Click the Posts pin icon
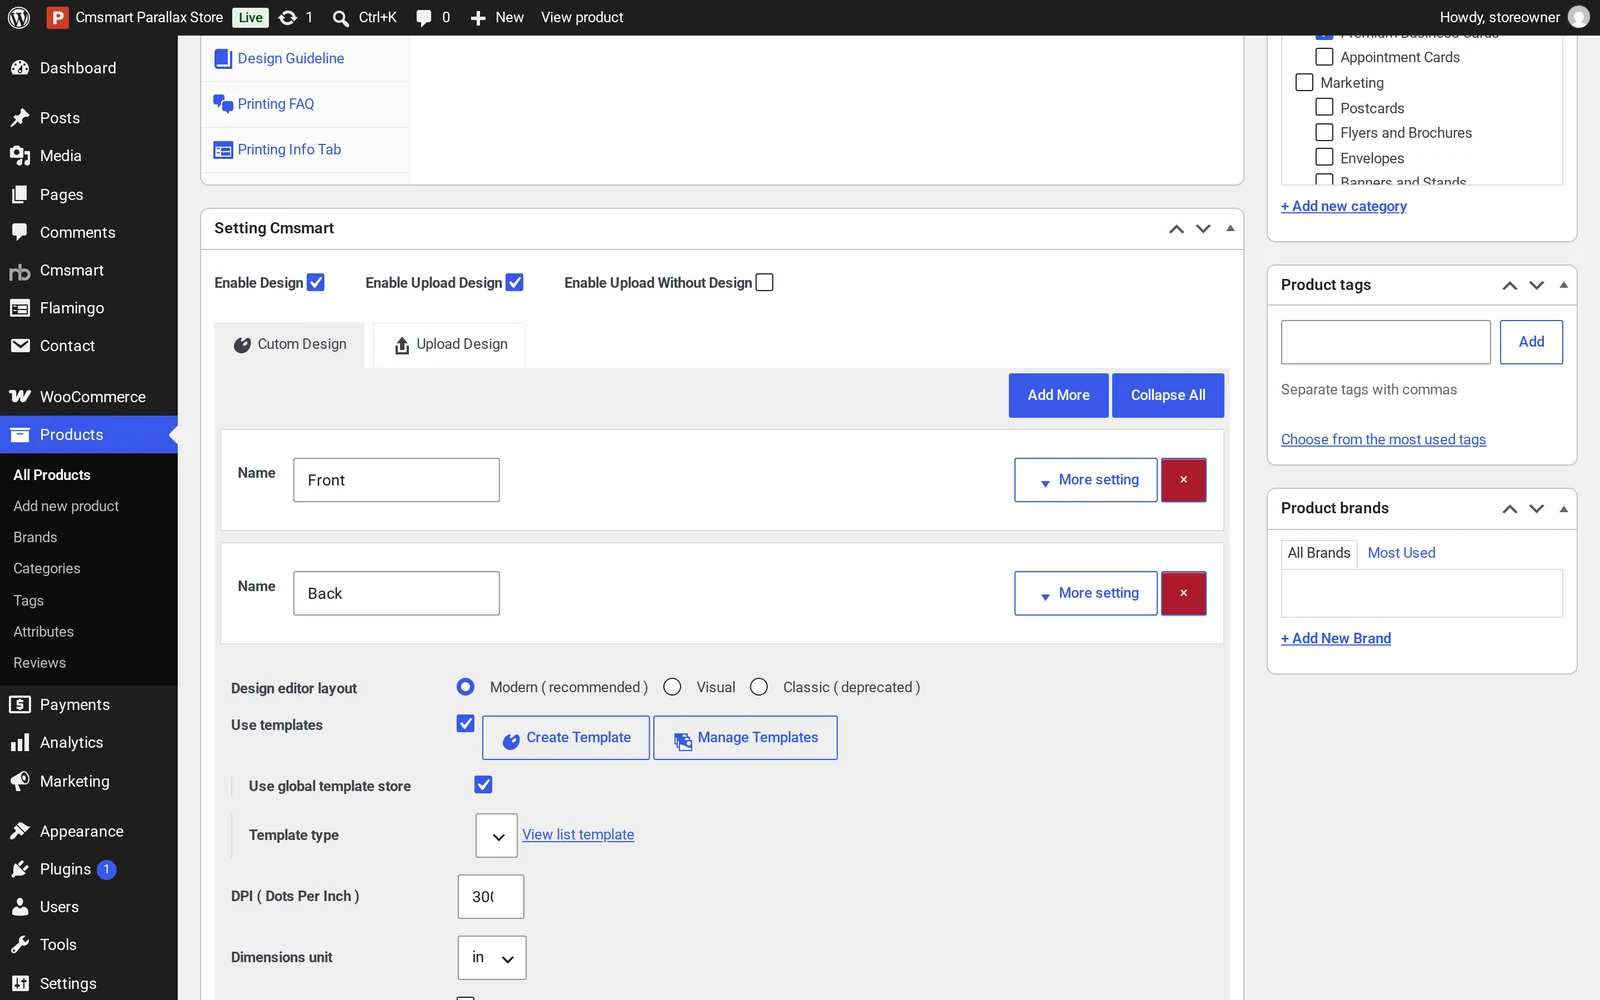This screenshot has height=1000, width=1600. click(x=20, y=118)
